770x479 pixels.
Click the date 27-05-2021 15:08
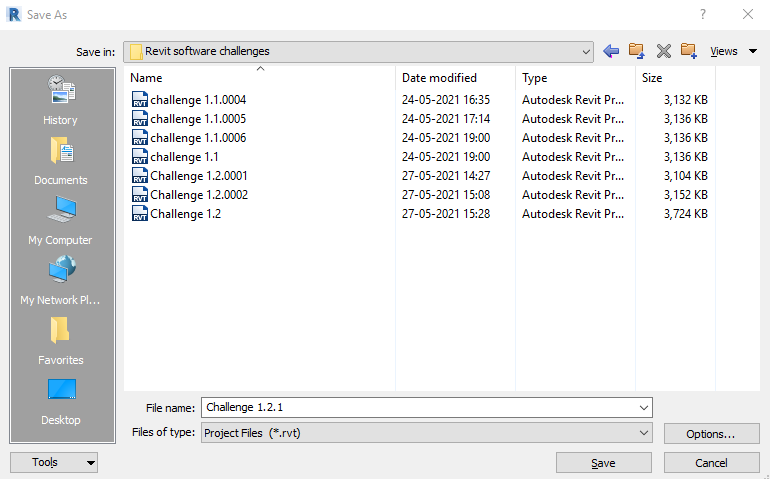446,195
